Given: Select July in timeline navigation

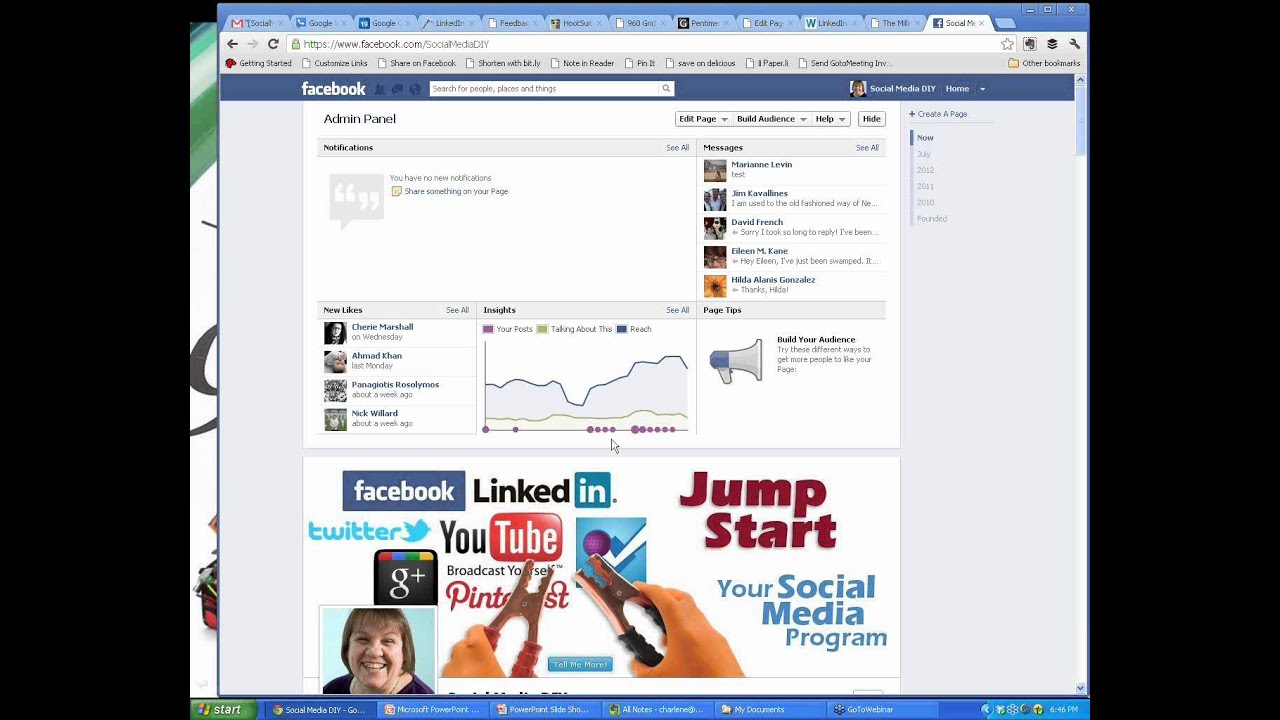Looking at the screenshot, I should (924, 154).
